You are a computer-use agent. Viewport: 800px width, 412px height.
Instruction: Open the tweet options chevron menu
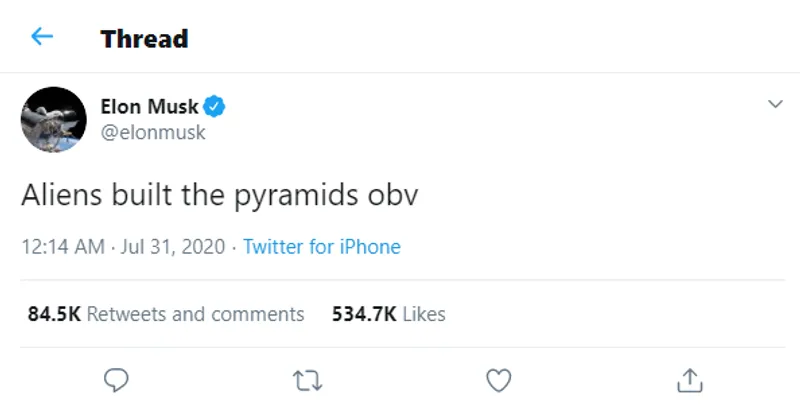point(774,104)
